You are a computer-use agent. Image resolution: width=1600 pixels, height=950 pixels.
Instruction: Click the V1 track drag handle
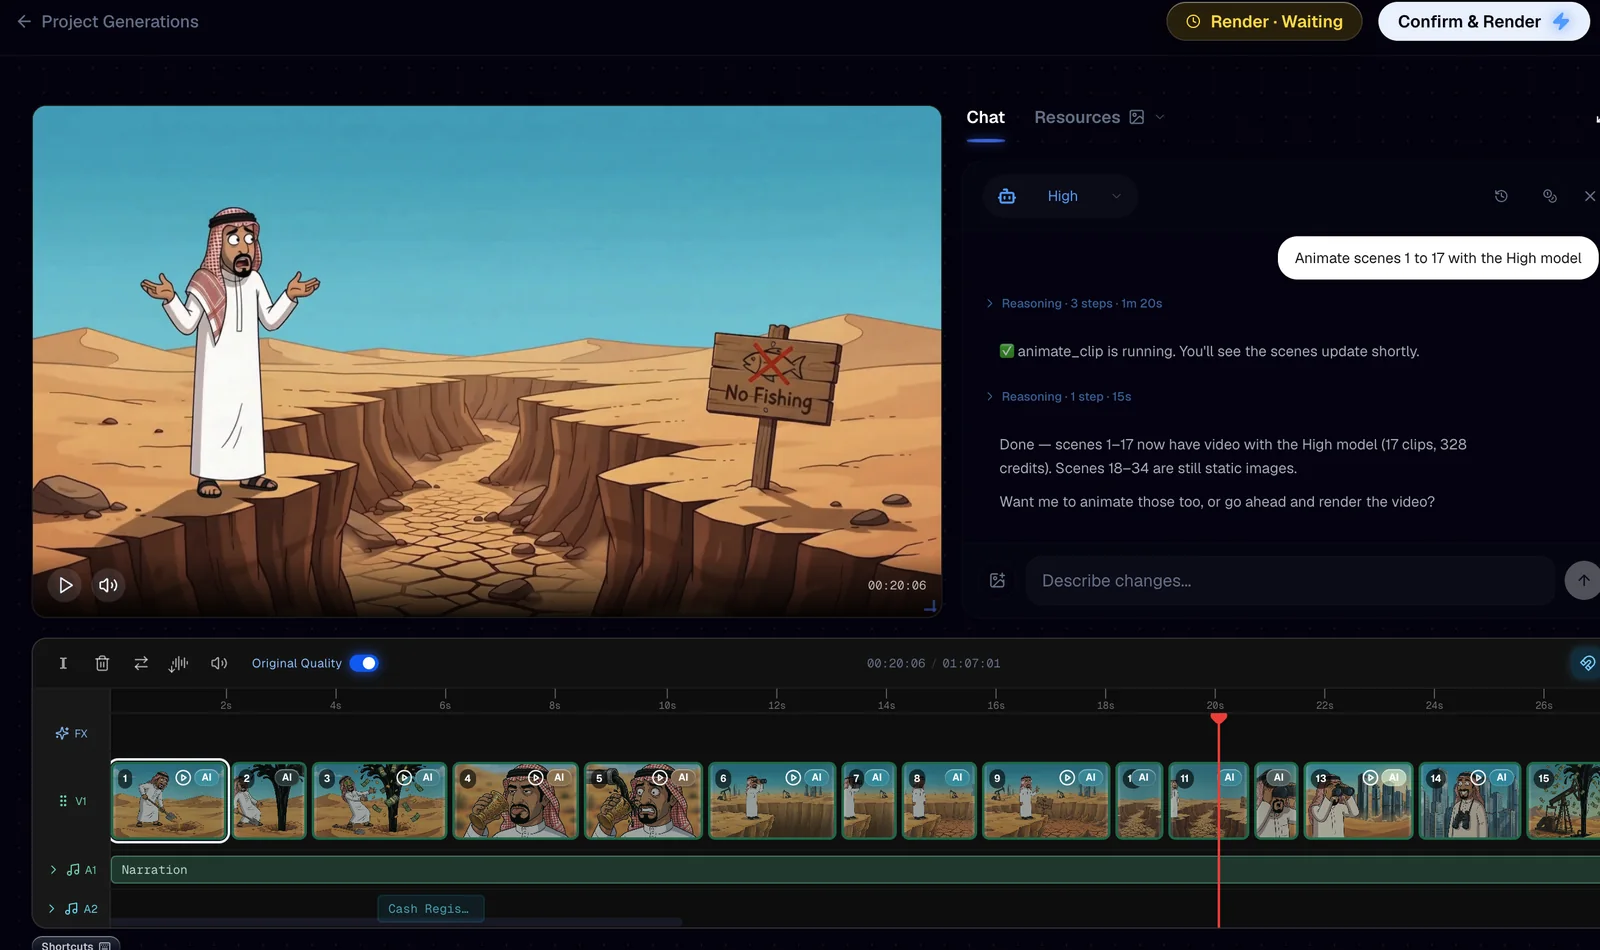coord(63,801)
